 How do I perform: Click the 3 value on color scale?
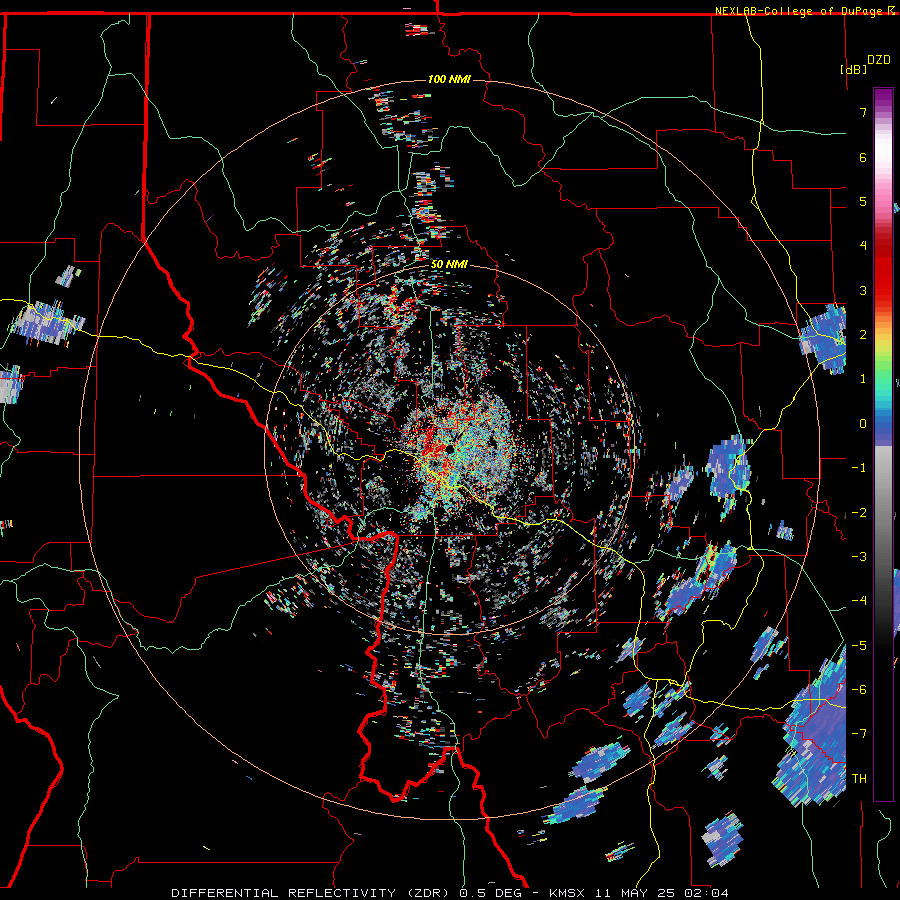[x=863, y=290]
